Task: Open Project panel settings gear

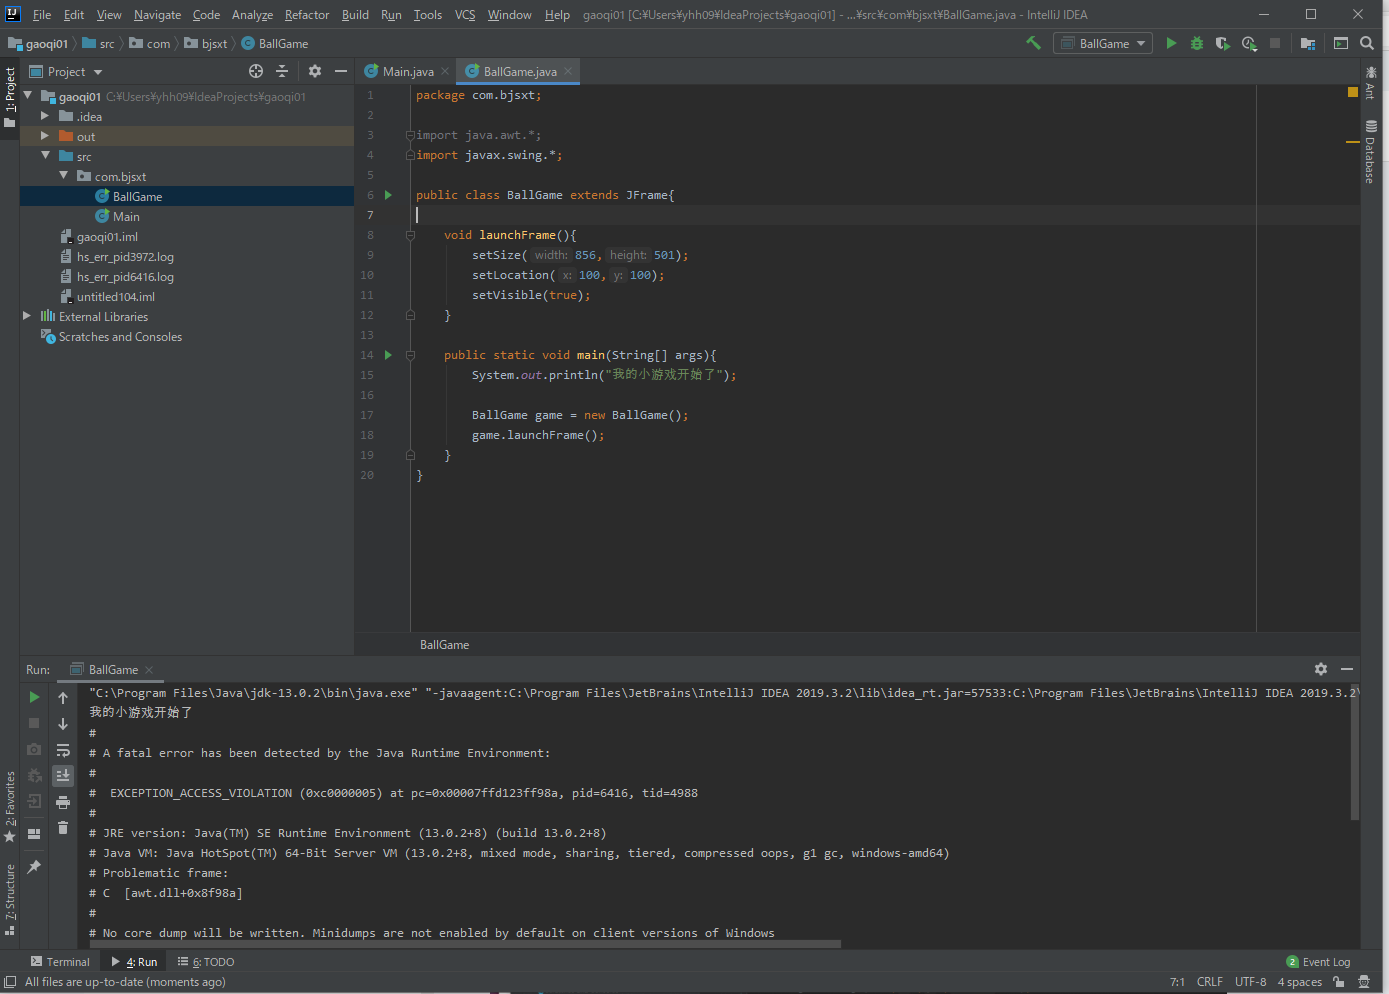Action: tap(315, 71)
